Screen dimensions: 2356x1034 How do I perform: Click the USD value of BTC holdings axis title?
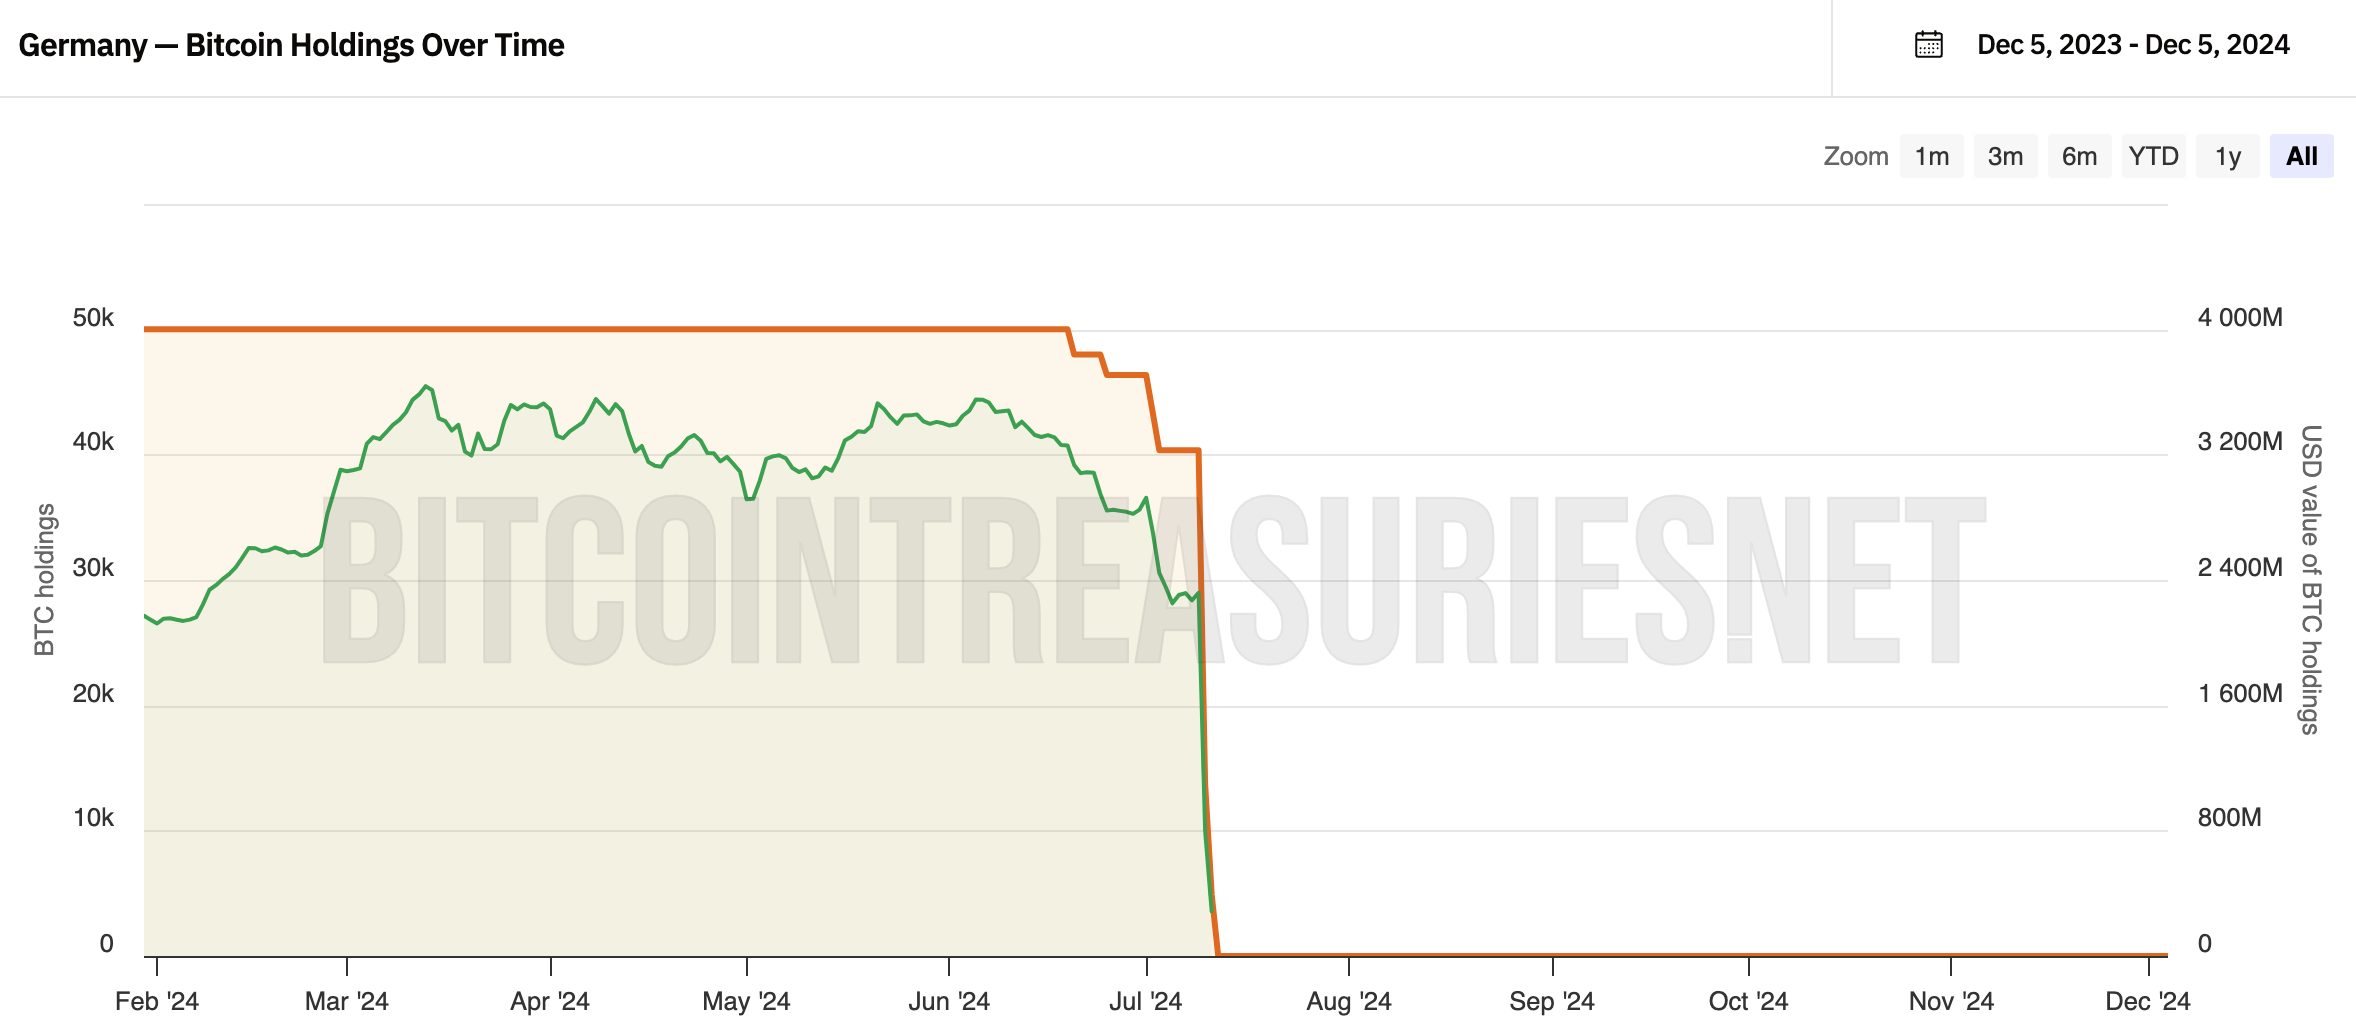click(2310, 580)
